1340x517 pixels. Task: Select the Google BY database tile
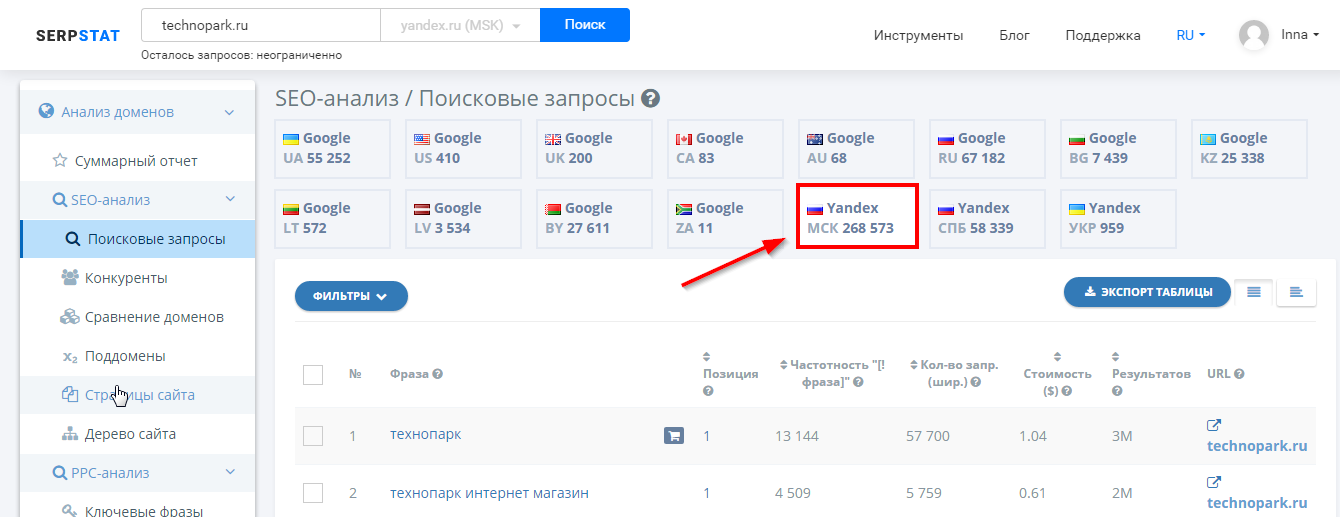594,219
